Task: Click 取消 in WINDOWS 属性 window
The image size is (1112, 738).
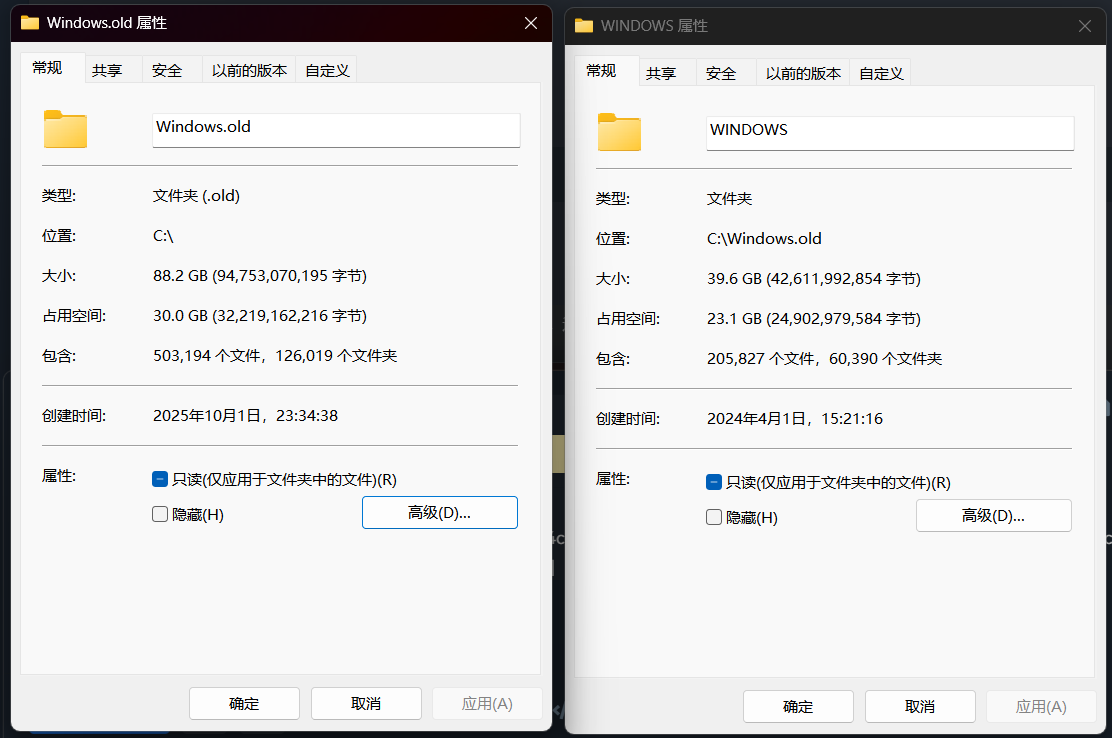Action: [x=919, y=706]
